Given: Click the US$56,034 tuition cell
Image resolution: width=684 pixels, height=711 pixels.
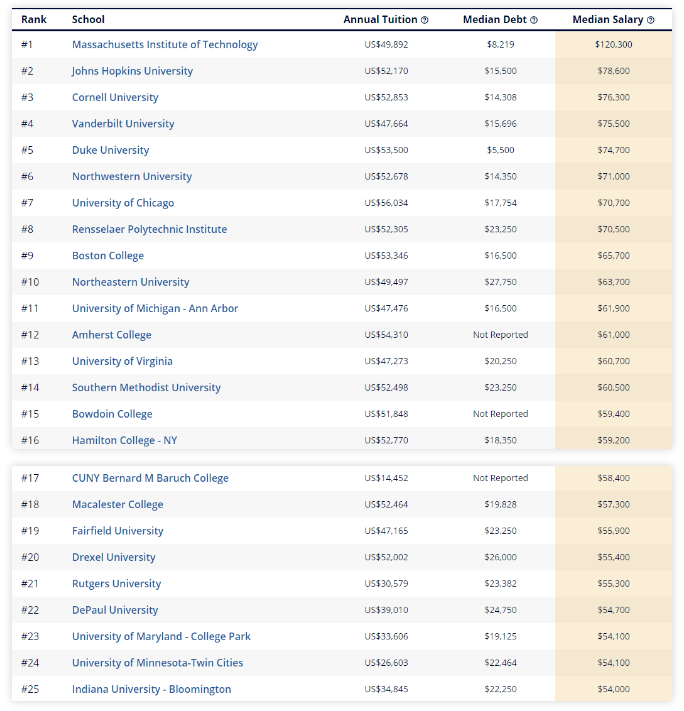Looking at the screenshot, I should click(386, 203).
